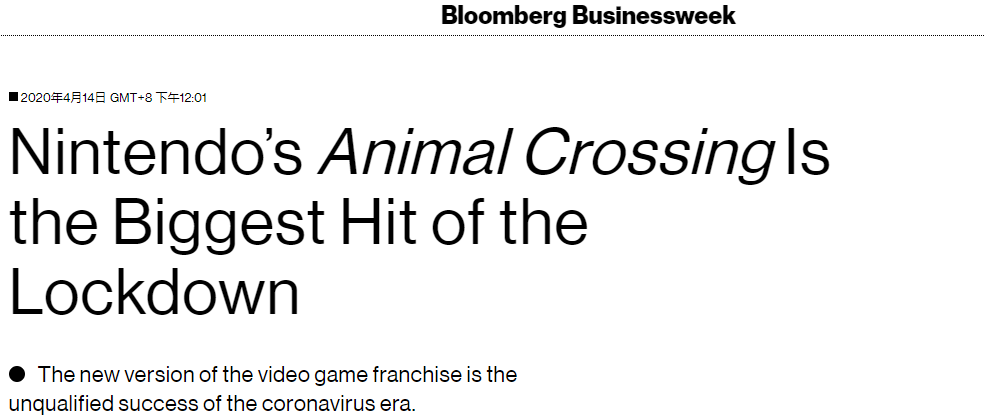Screen dimensions: 985x417
Task: Click the "GMT+8" timezone text
Action: pos(130,97)
